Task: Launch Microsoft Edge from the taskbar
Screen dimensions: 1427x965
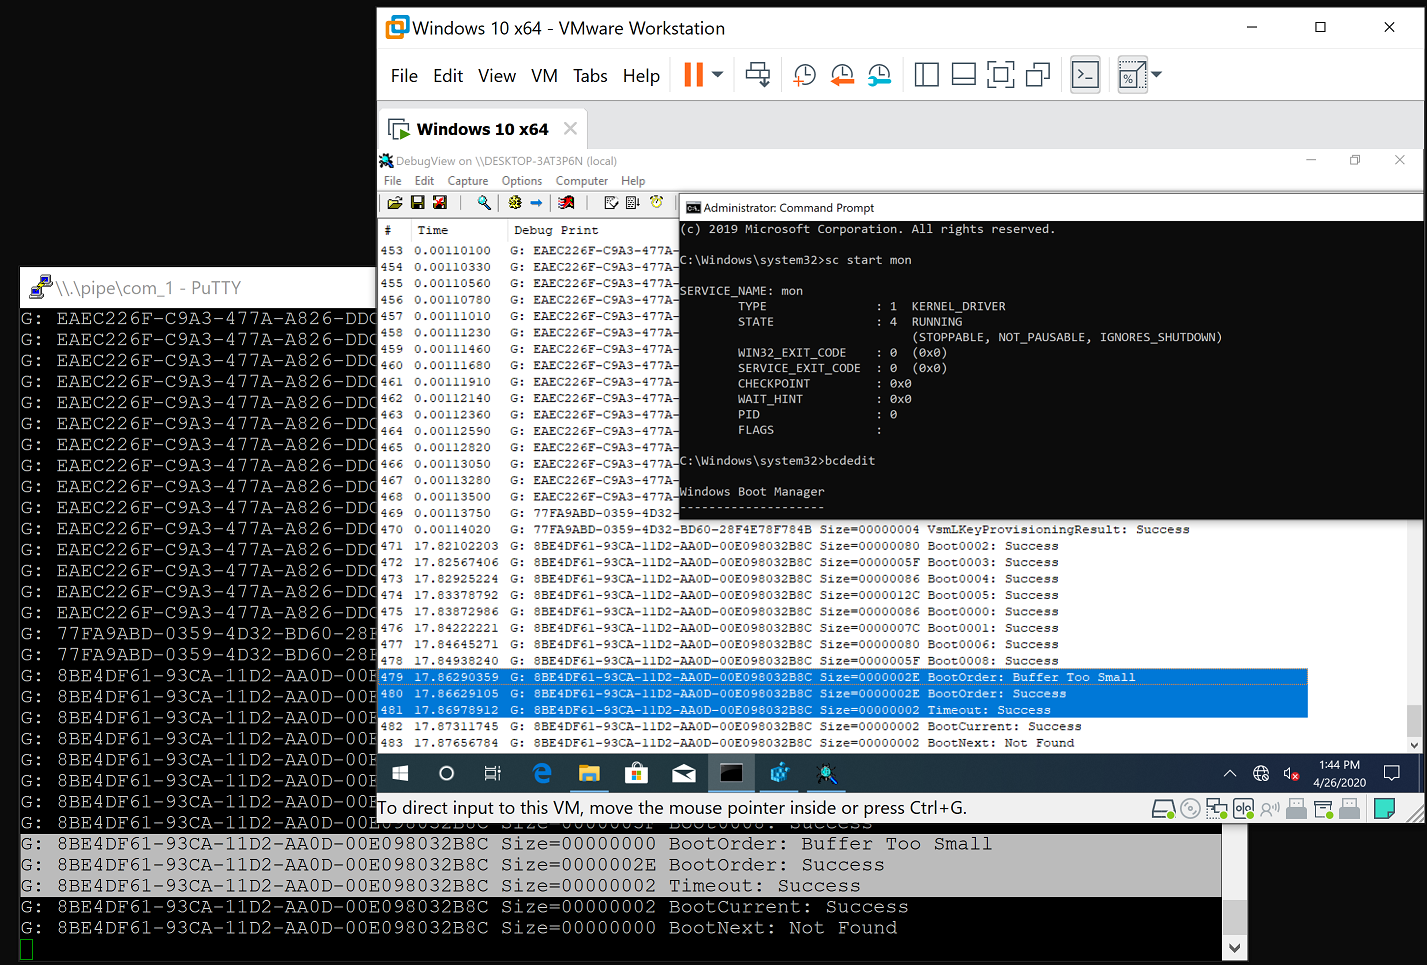Action: tap(542, 773)
